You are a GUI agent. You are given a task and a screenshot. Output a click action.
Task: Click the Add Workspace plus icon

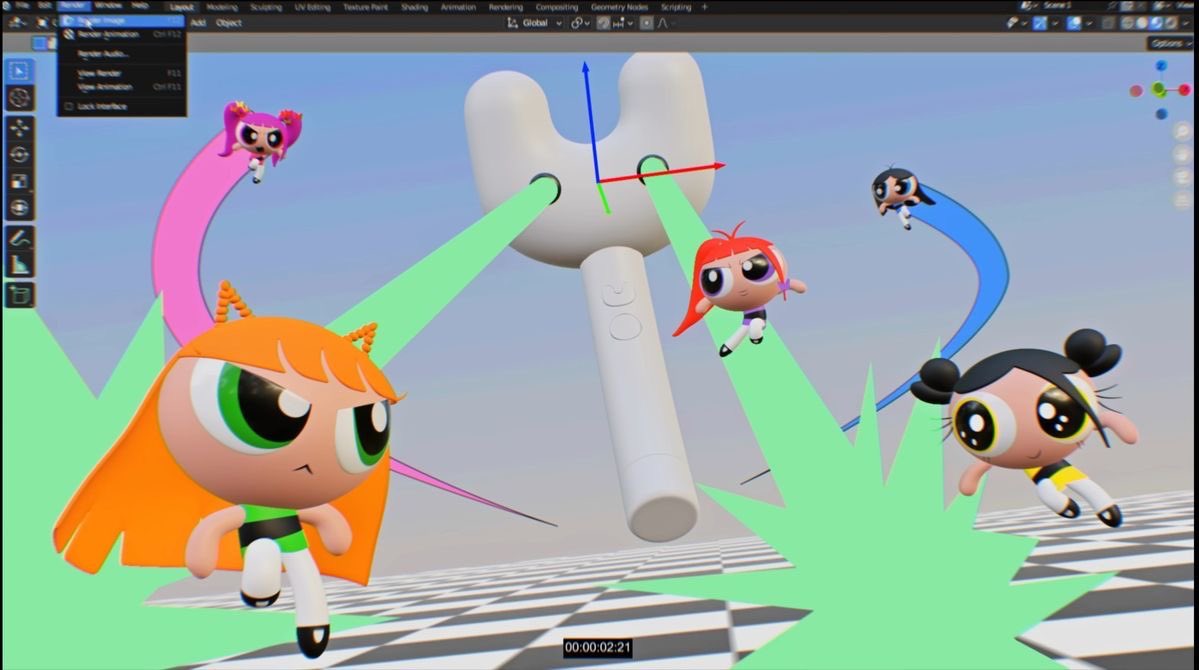click(x=704, y=7)
